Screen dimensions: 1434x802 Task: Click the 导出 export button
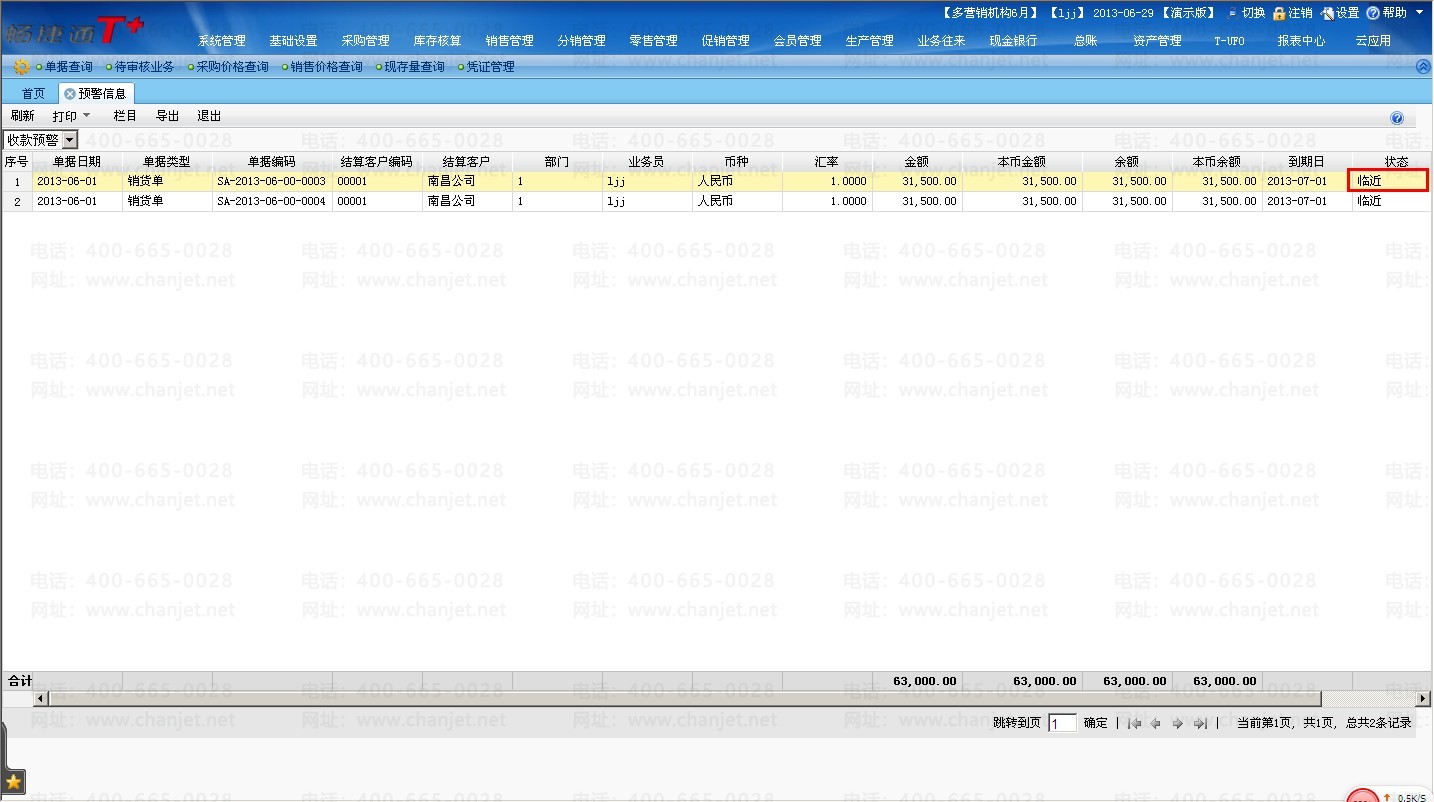click(x=167, y=116)
